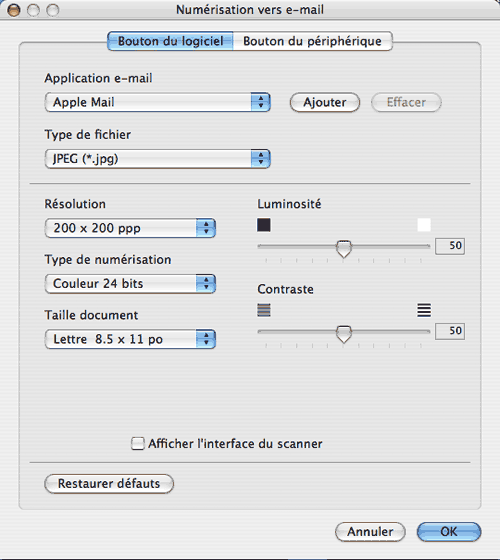This screenshot has width=500, height=560.
Task: Click the high contrast lines icon
Action: point(424,310)
